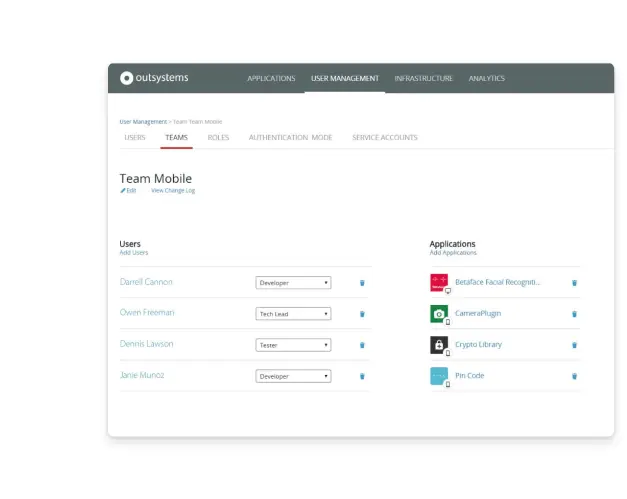
Task: Delete Darrell Cannon from team
Action: [x=362, y=283]
